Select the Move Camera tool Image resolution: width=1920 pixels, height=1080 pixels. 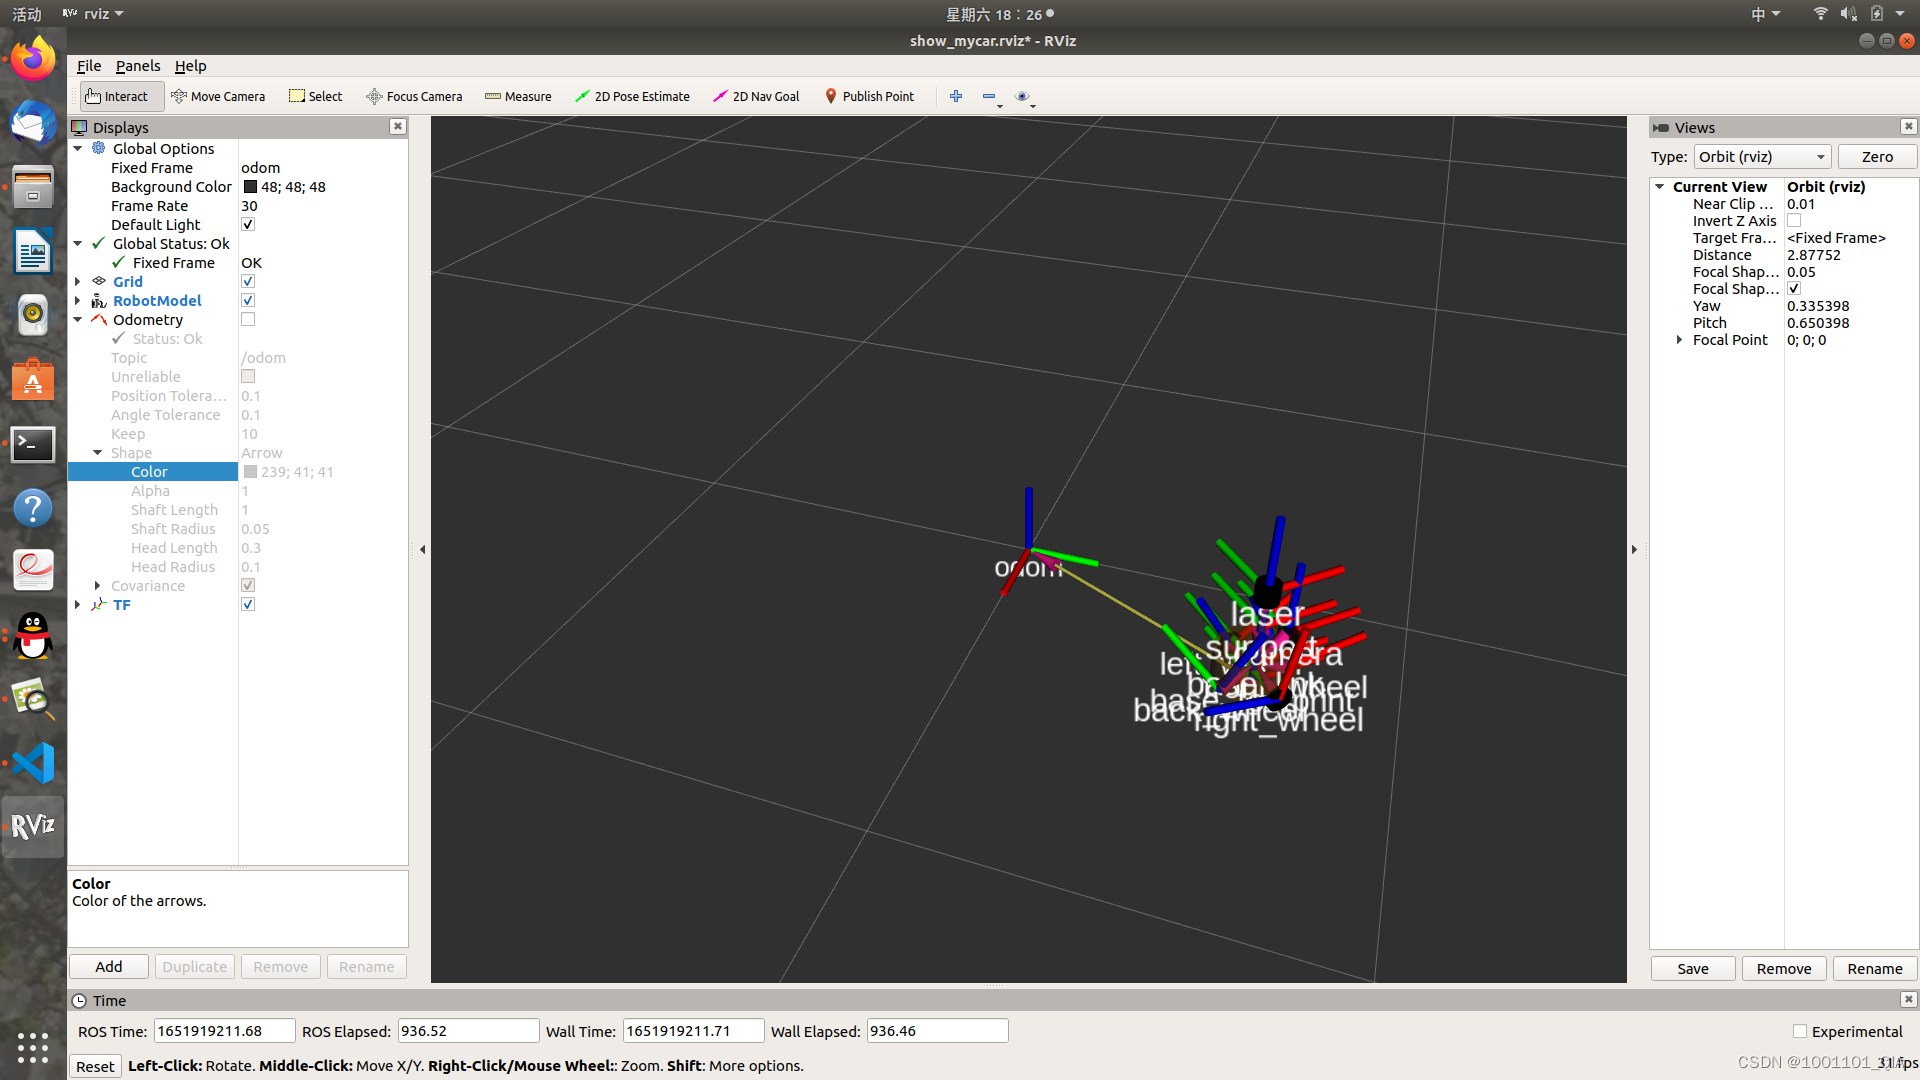(x=218, y=96)
